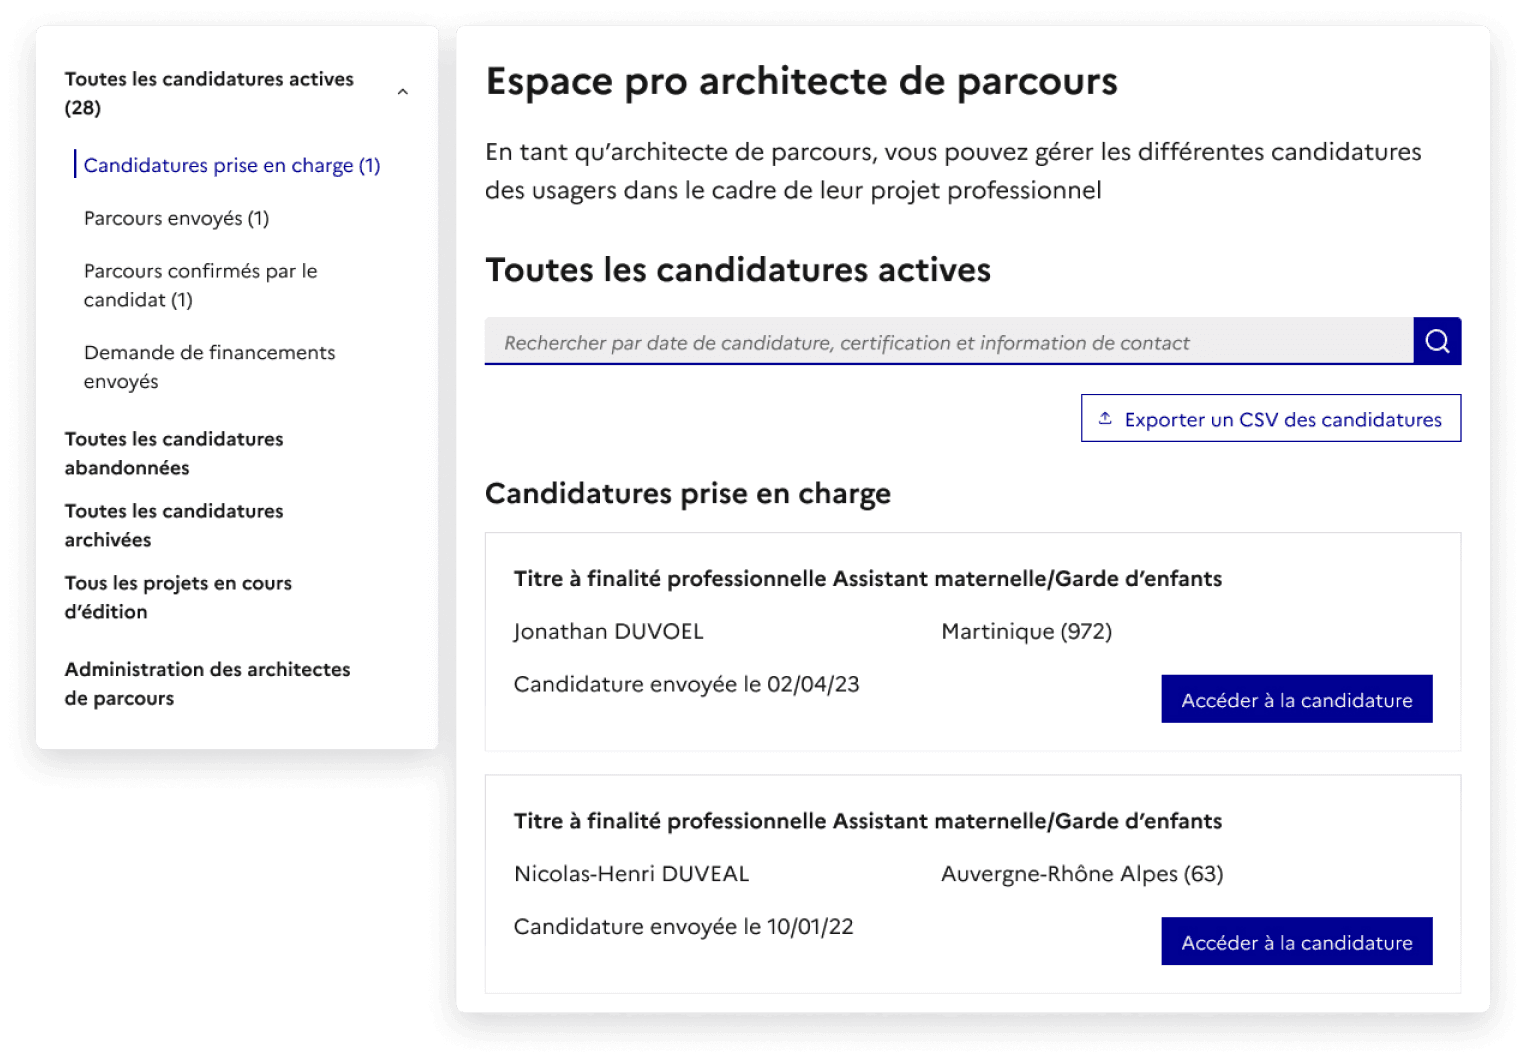The height and width of the screenshot is (1060, 1526).
Task: Click the magnifier search icon button
Action: tap(1437, 341)
